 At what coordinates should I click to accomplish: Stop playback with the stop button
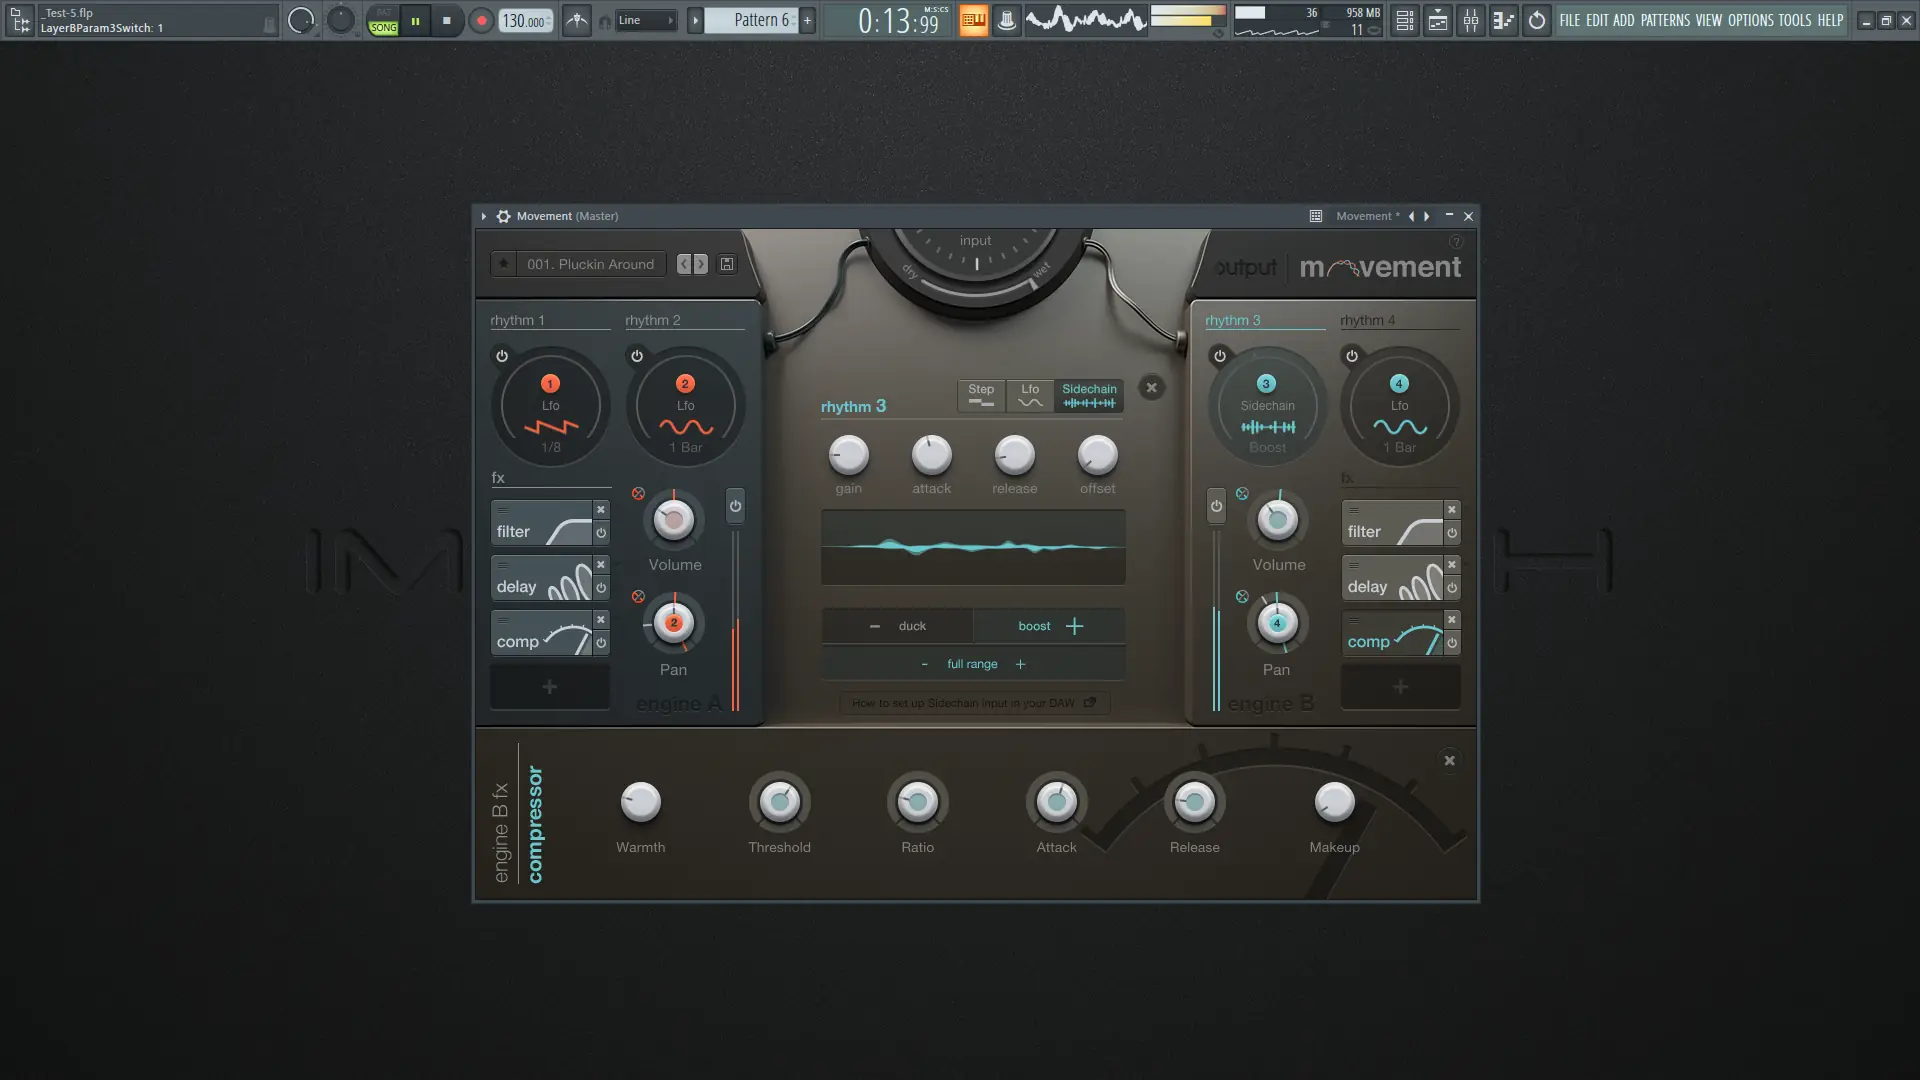click(447, 20)
